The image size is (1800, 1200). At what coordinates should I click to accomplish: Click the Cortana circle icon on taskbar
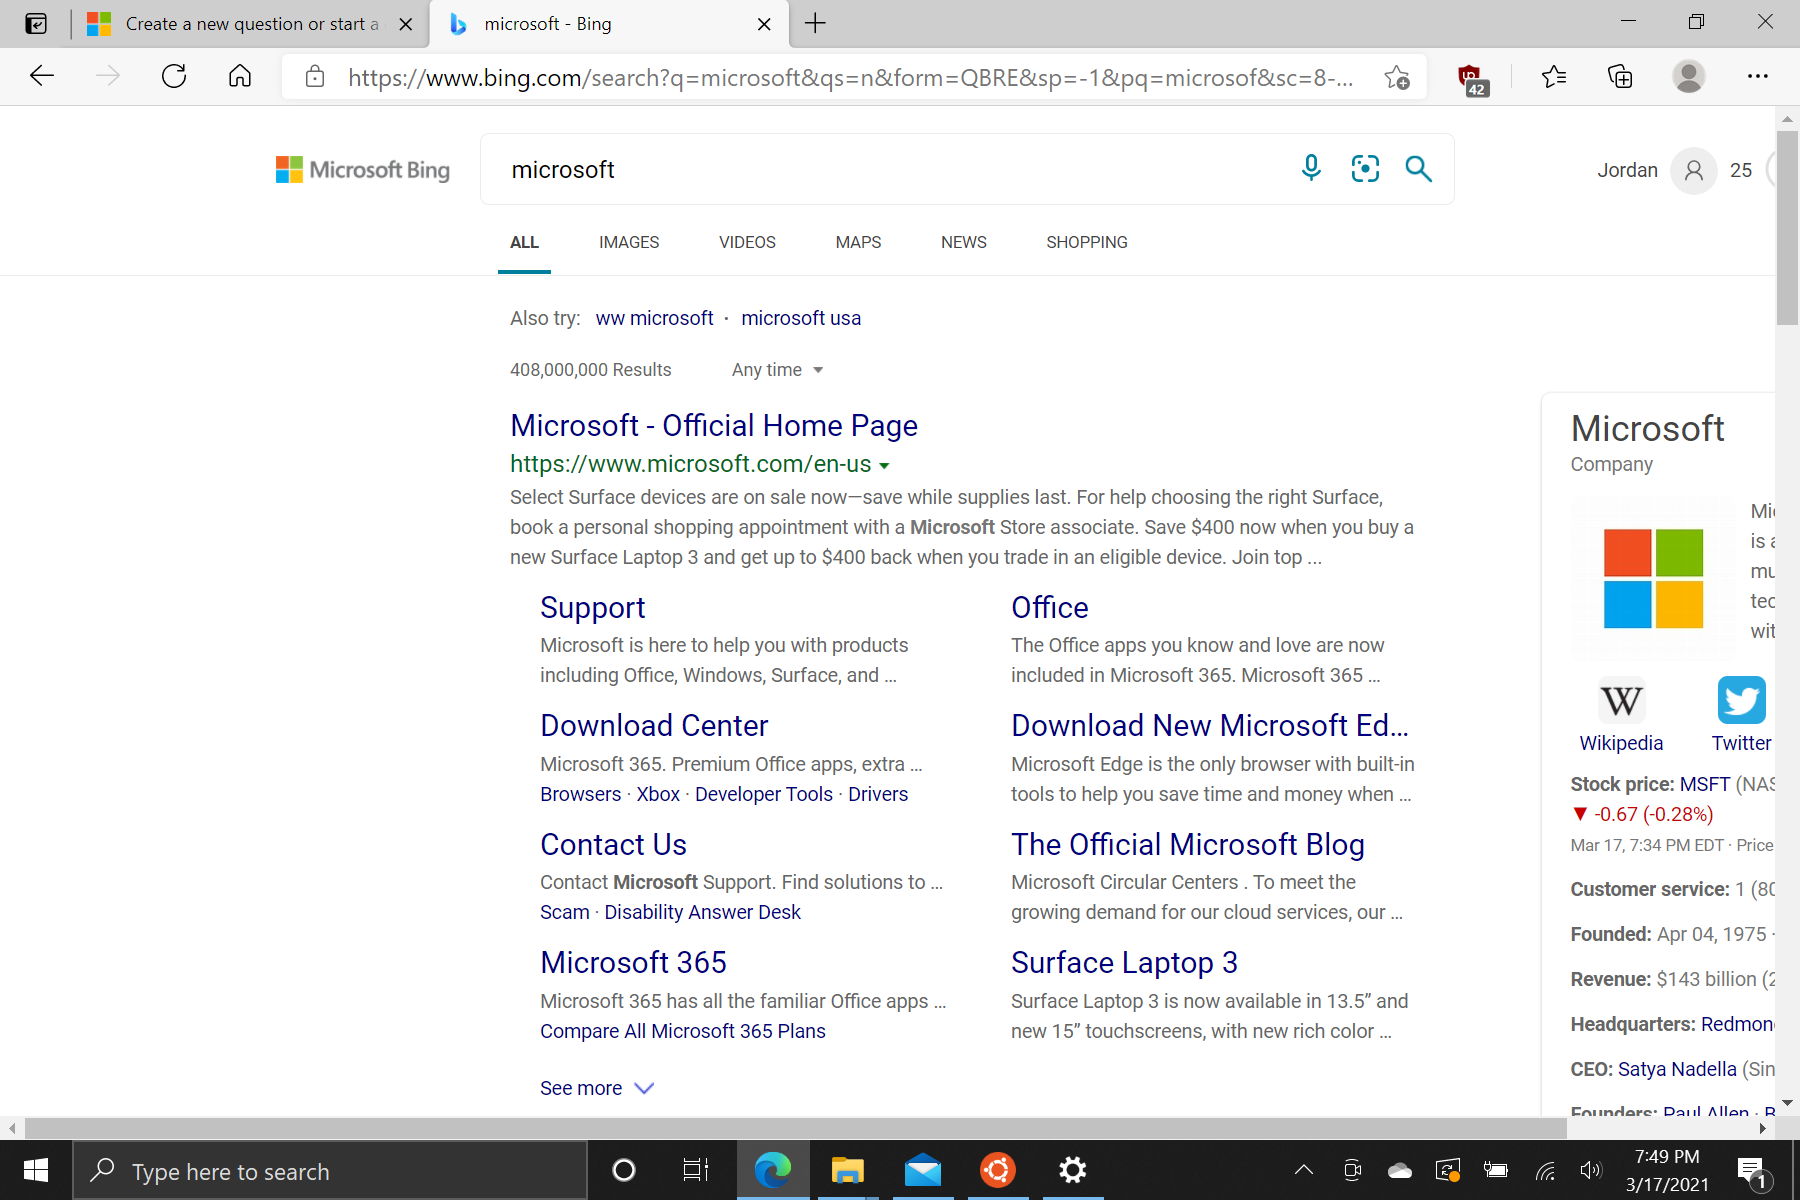(623, 1170)
